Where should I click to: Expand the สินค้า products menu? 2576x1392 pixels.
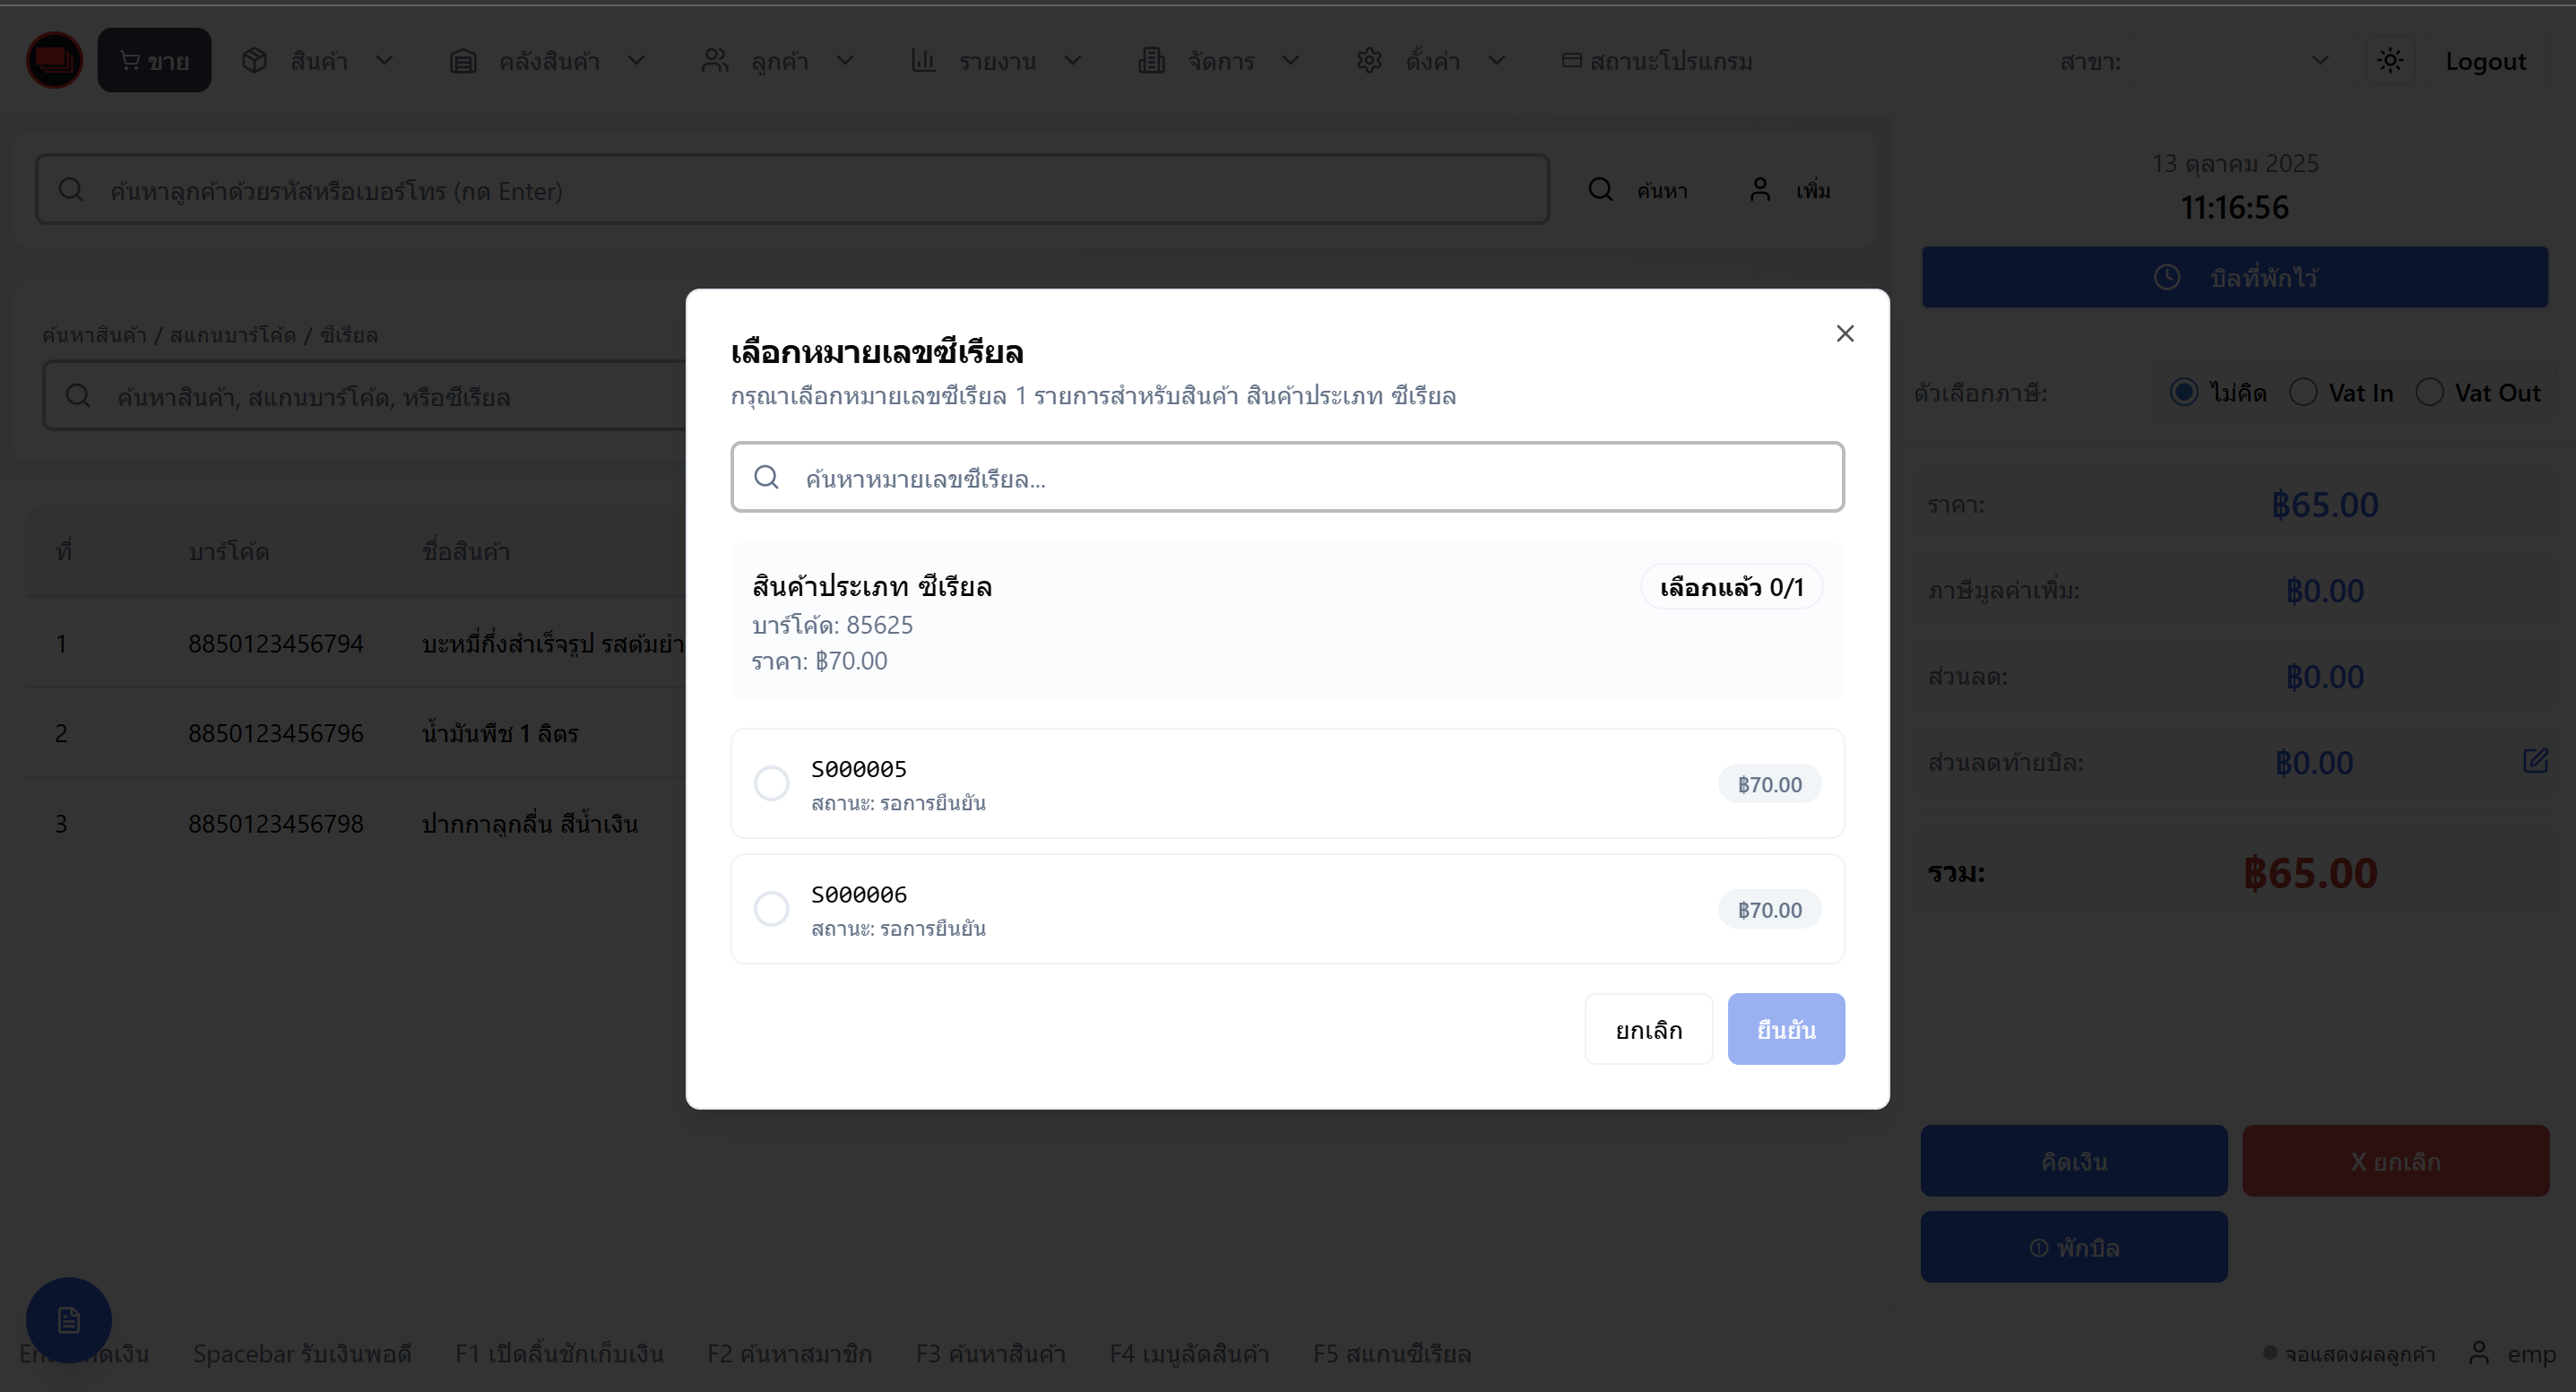click(318, 61)
